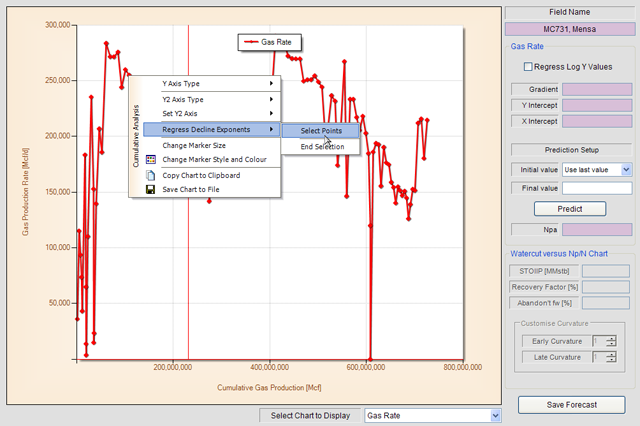Click the Copy Chart to Clipboard icon
Viewport: 640px width, 426px height.
coord(151,175)
